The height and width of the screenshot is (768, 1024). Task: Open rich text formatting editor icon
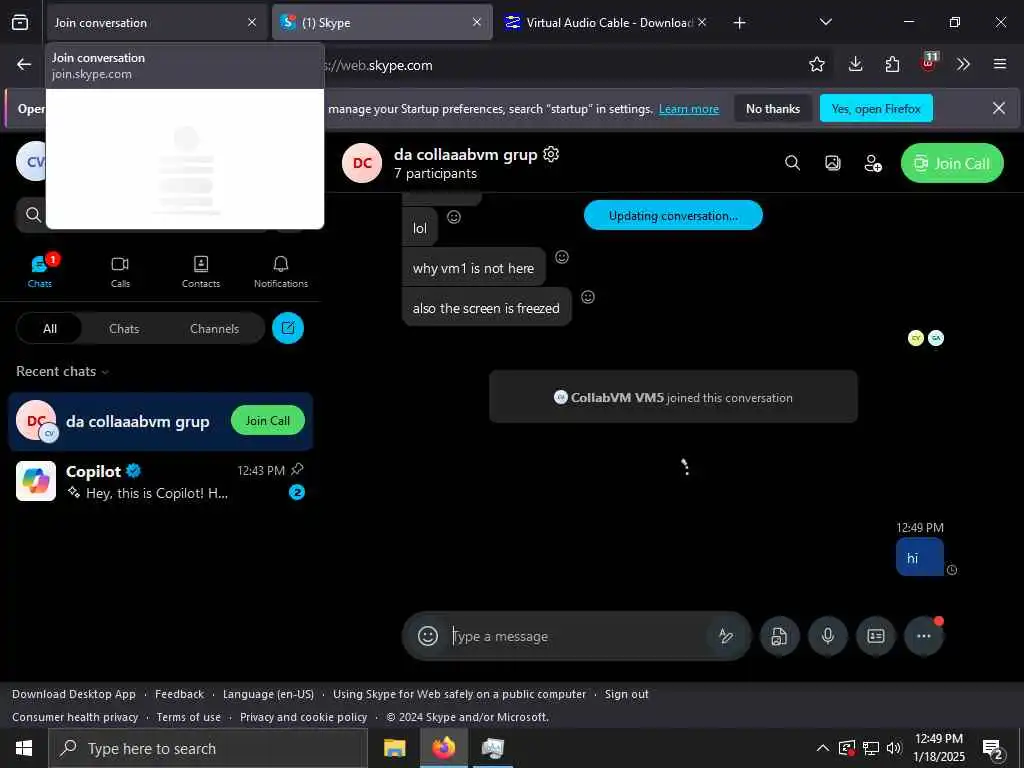point(726,635)
